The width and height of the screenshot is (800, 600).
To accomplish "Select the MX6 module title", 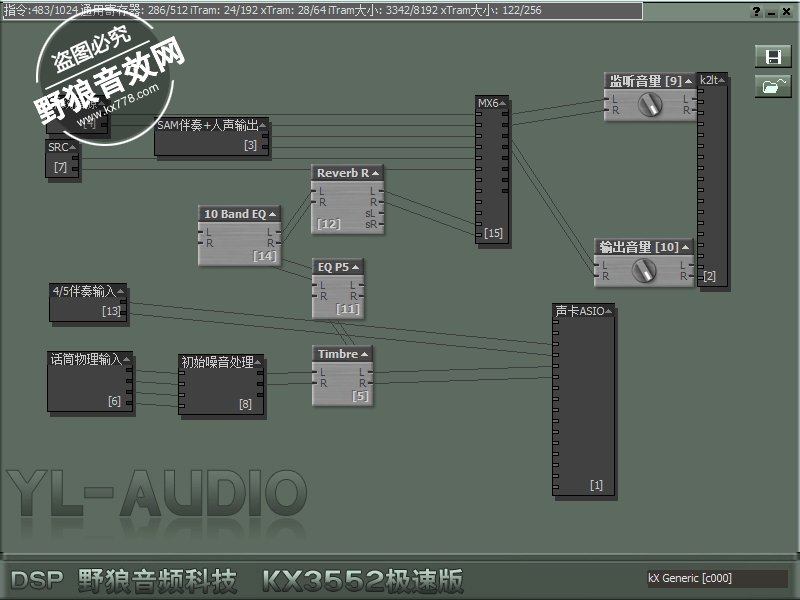I will click(x=488, y=103).
